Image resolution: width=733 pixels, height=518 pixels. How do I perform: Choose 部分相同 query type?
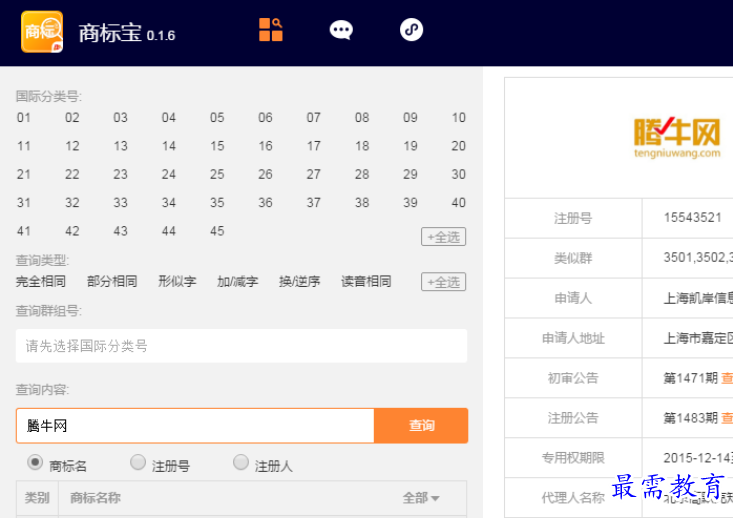pyautogui.click(x=112, y=281)
